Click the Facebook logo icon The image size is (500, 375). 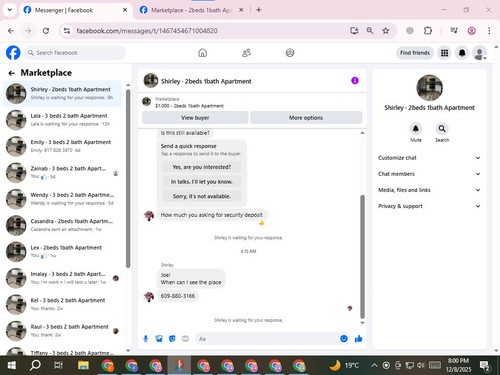point(13,53)
